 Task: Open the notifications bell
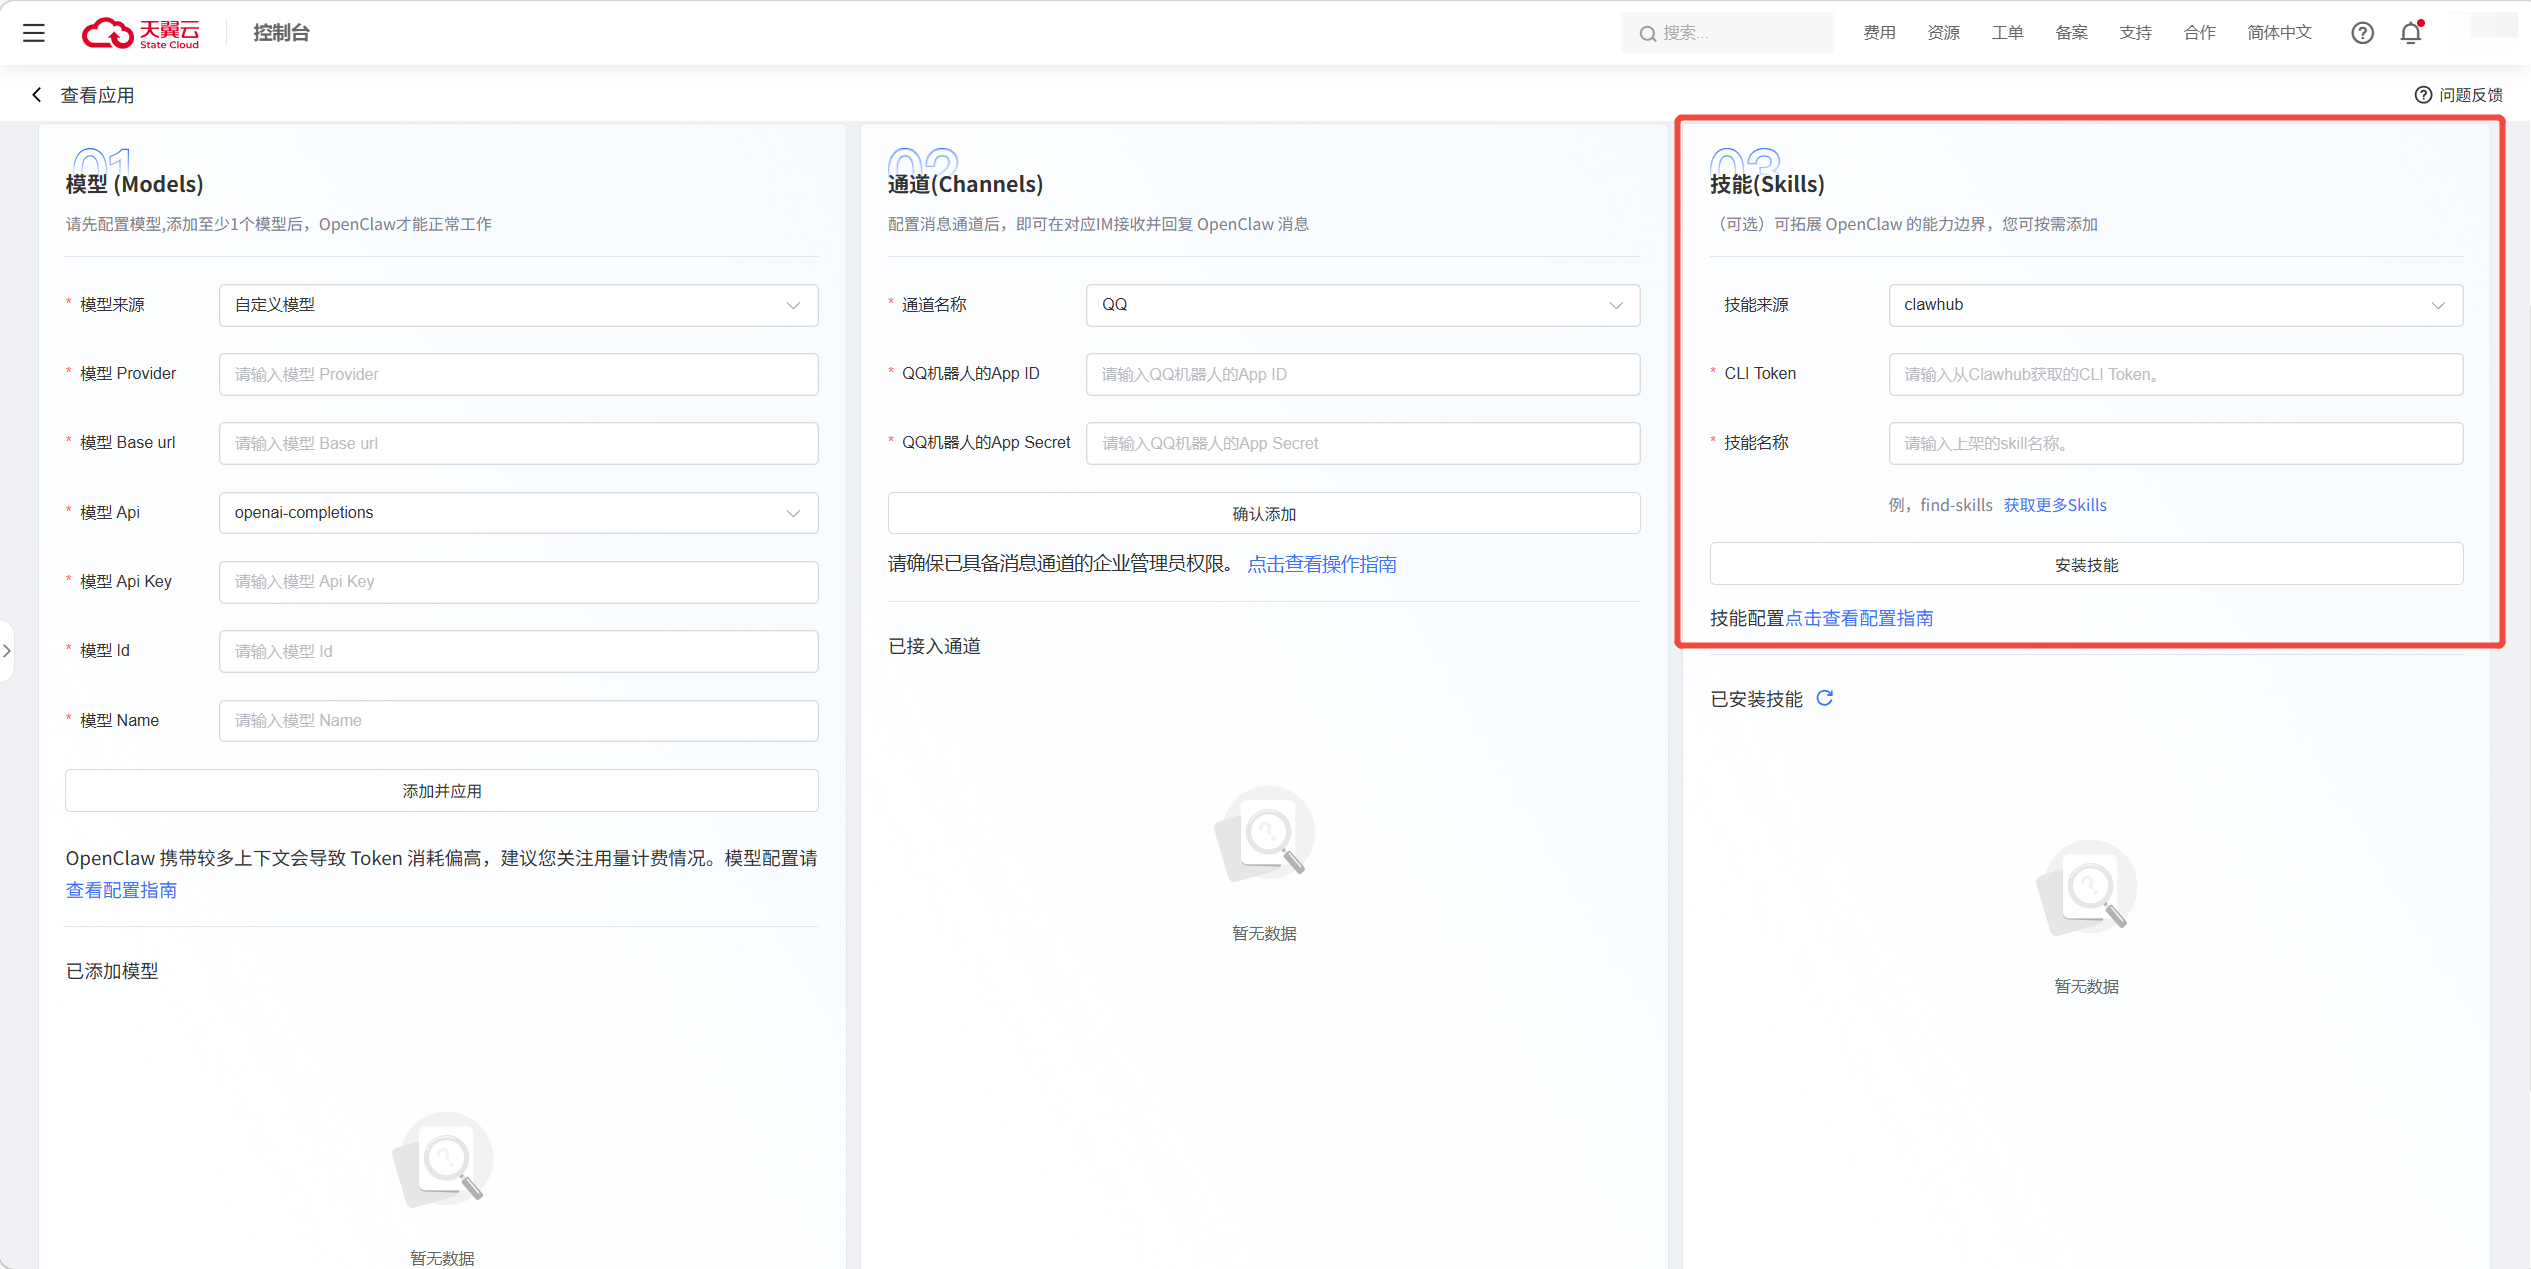point(2411,33)
